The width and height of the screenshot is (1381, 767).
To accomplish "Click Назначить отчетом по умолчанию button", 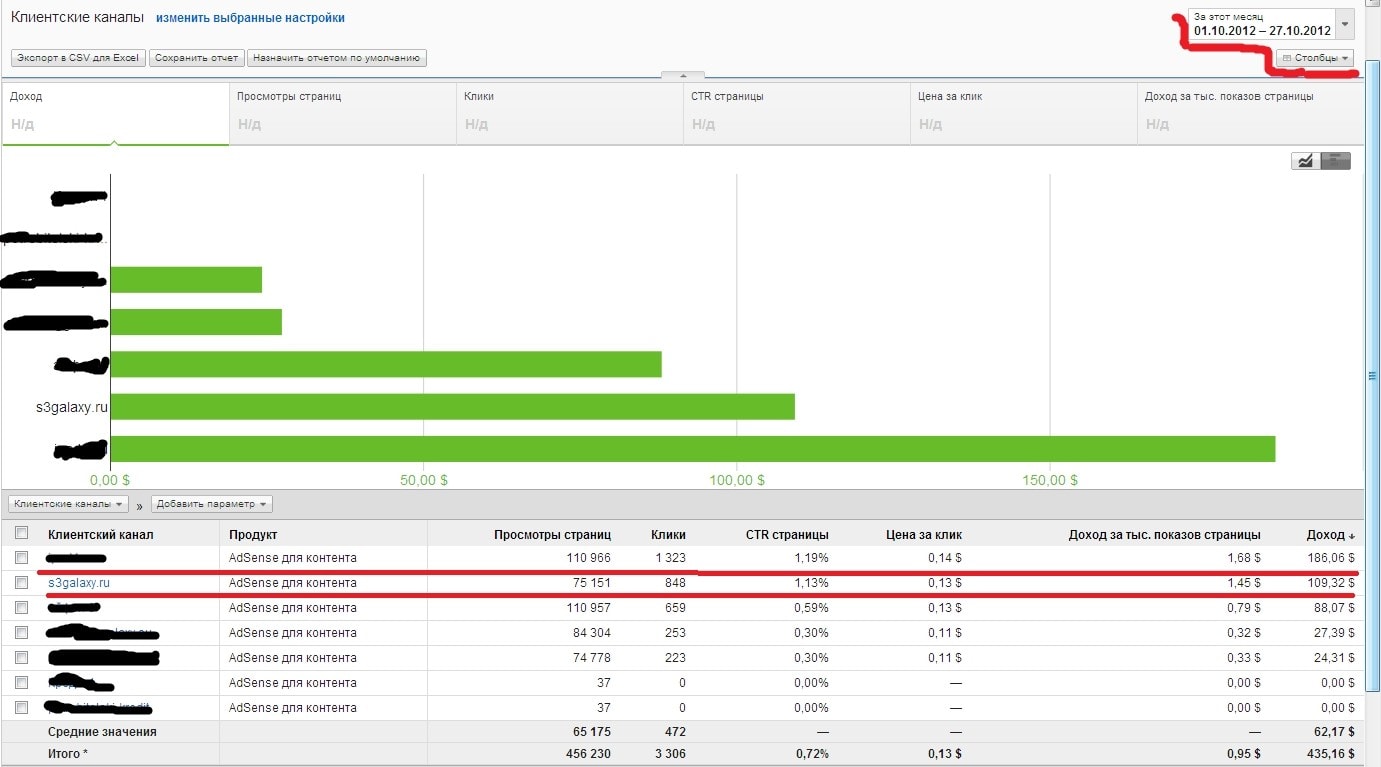I will pyautogui.click(x=337, y=58).
